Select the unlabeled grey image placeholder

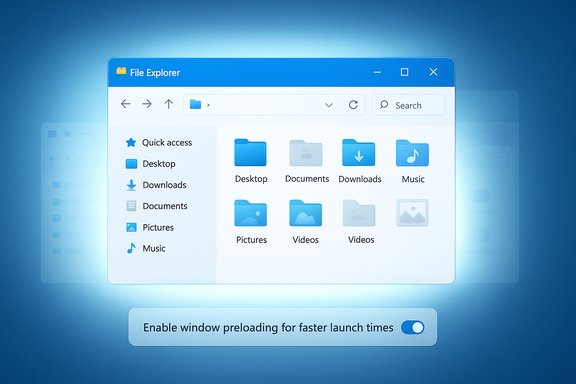(x=412, y=213)
